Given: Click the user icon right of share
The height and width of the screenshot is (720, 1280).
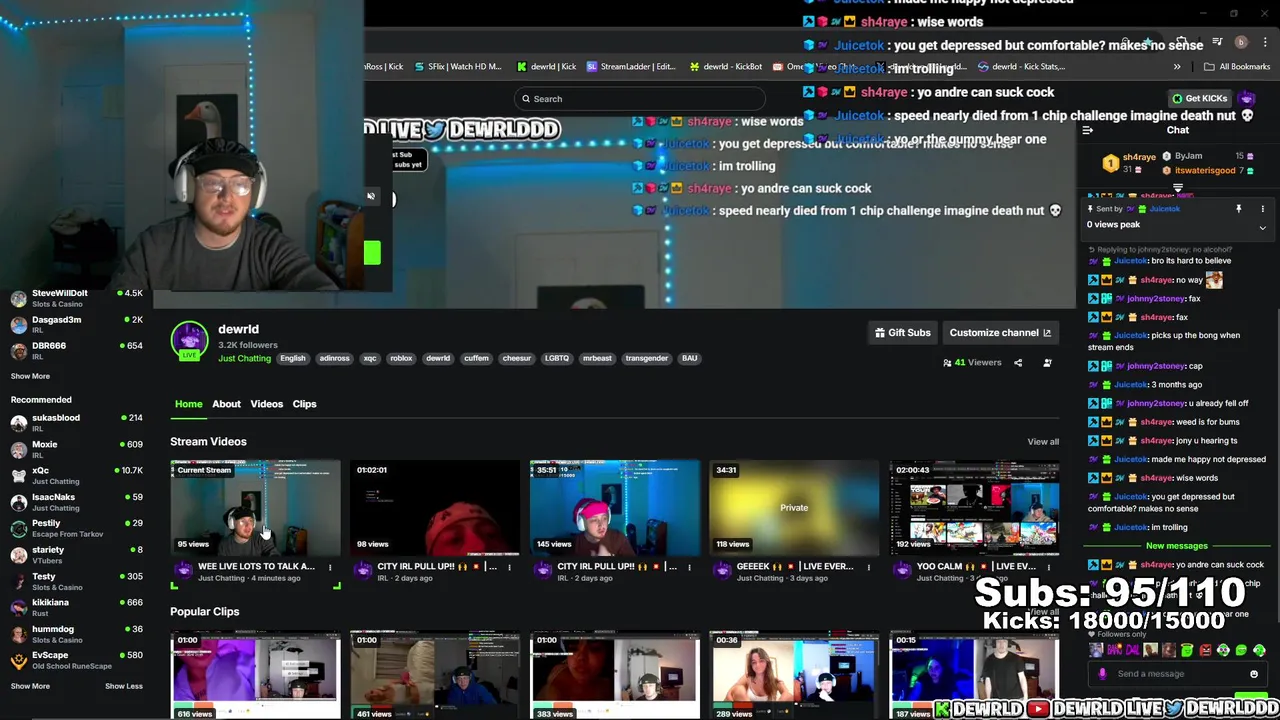Looking at the screenshot, I should [1047, 363].
